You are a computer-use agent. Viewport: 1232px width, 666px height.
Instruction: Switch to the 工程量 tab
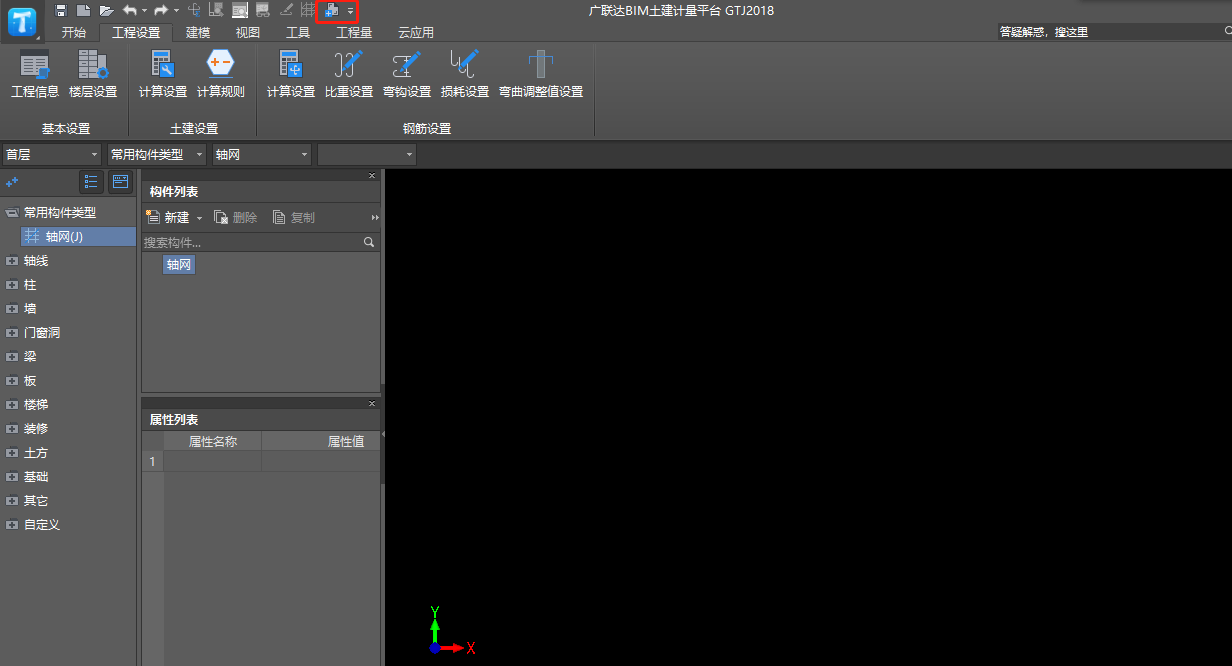[x=354, y=32]
